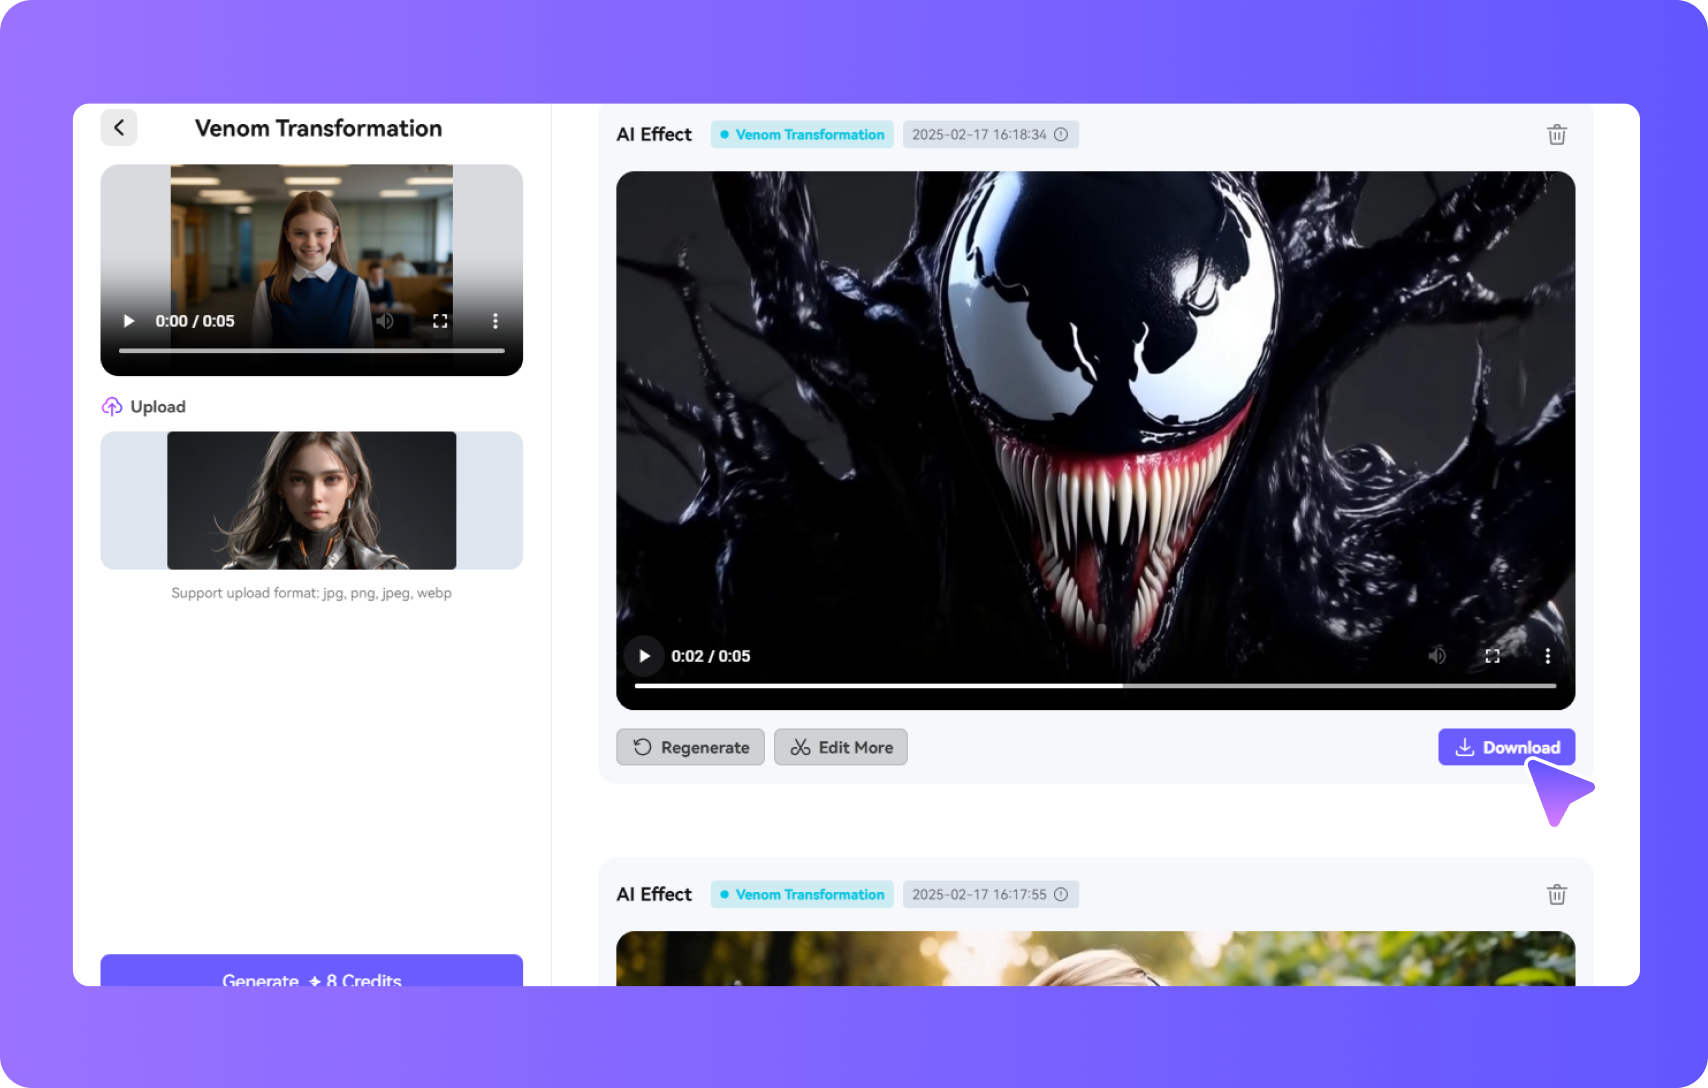Click the Venom Transformation page title
This screenshot has height=1088, width=1708.
tap(318, 128)
